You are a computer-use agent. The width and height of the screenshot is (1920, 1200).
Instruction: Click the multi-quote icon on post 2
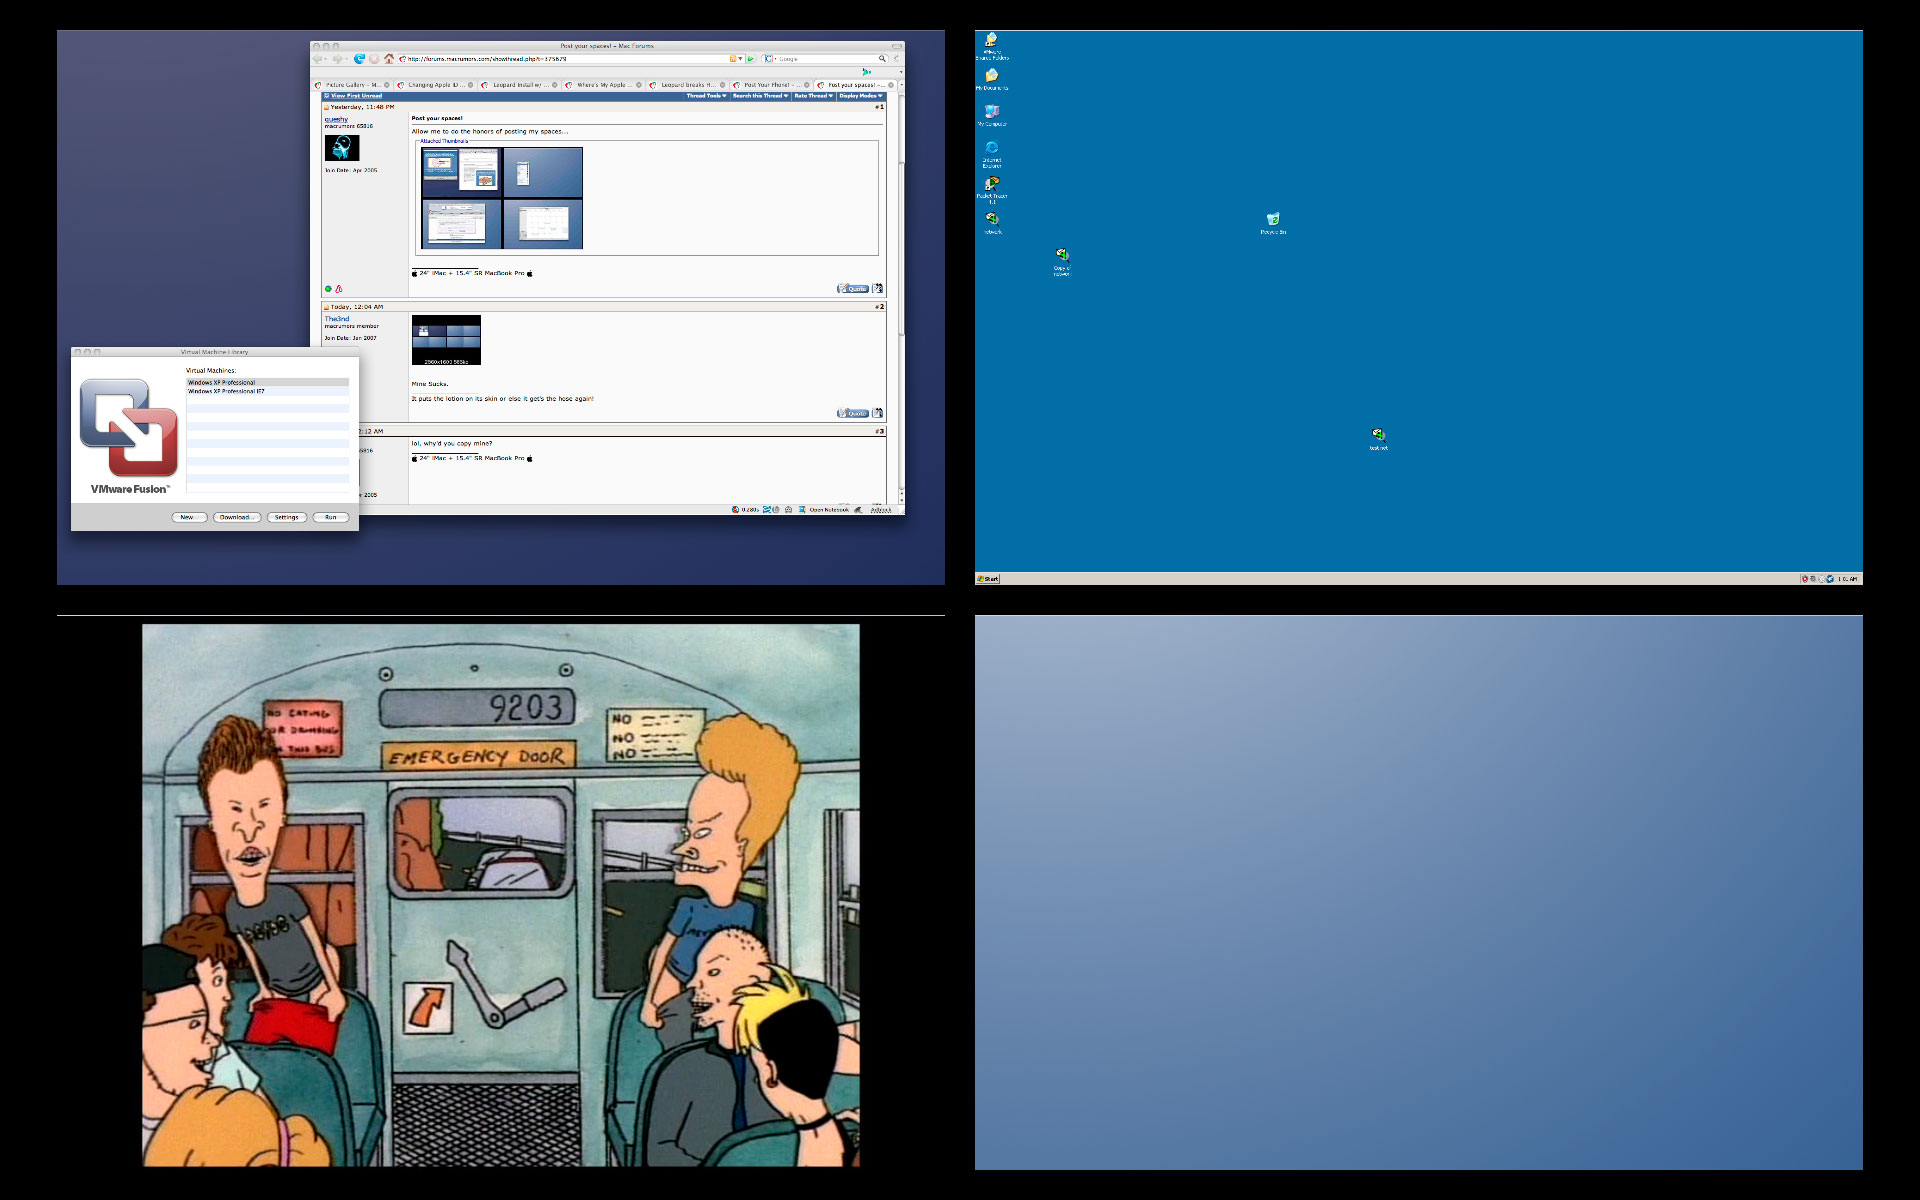[878, 413]
